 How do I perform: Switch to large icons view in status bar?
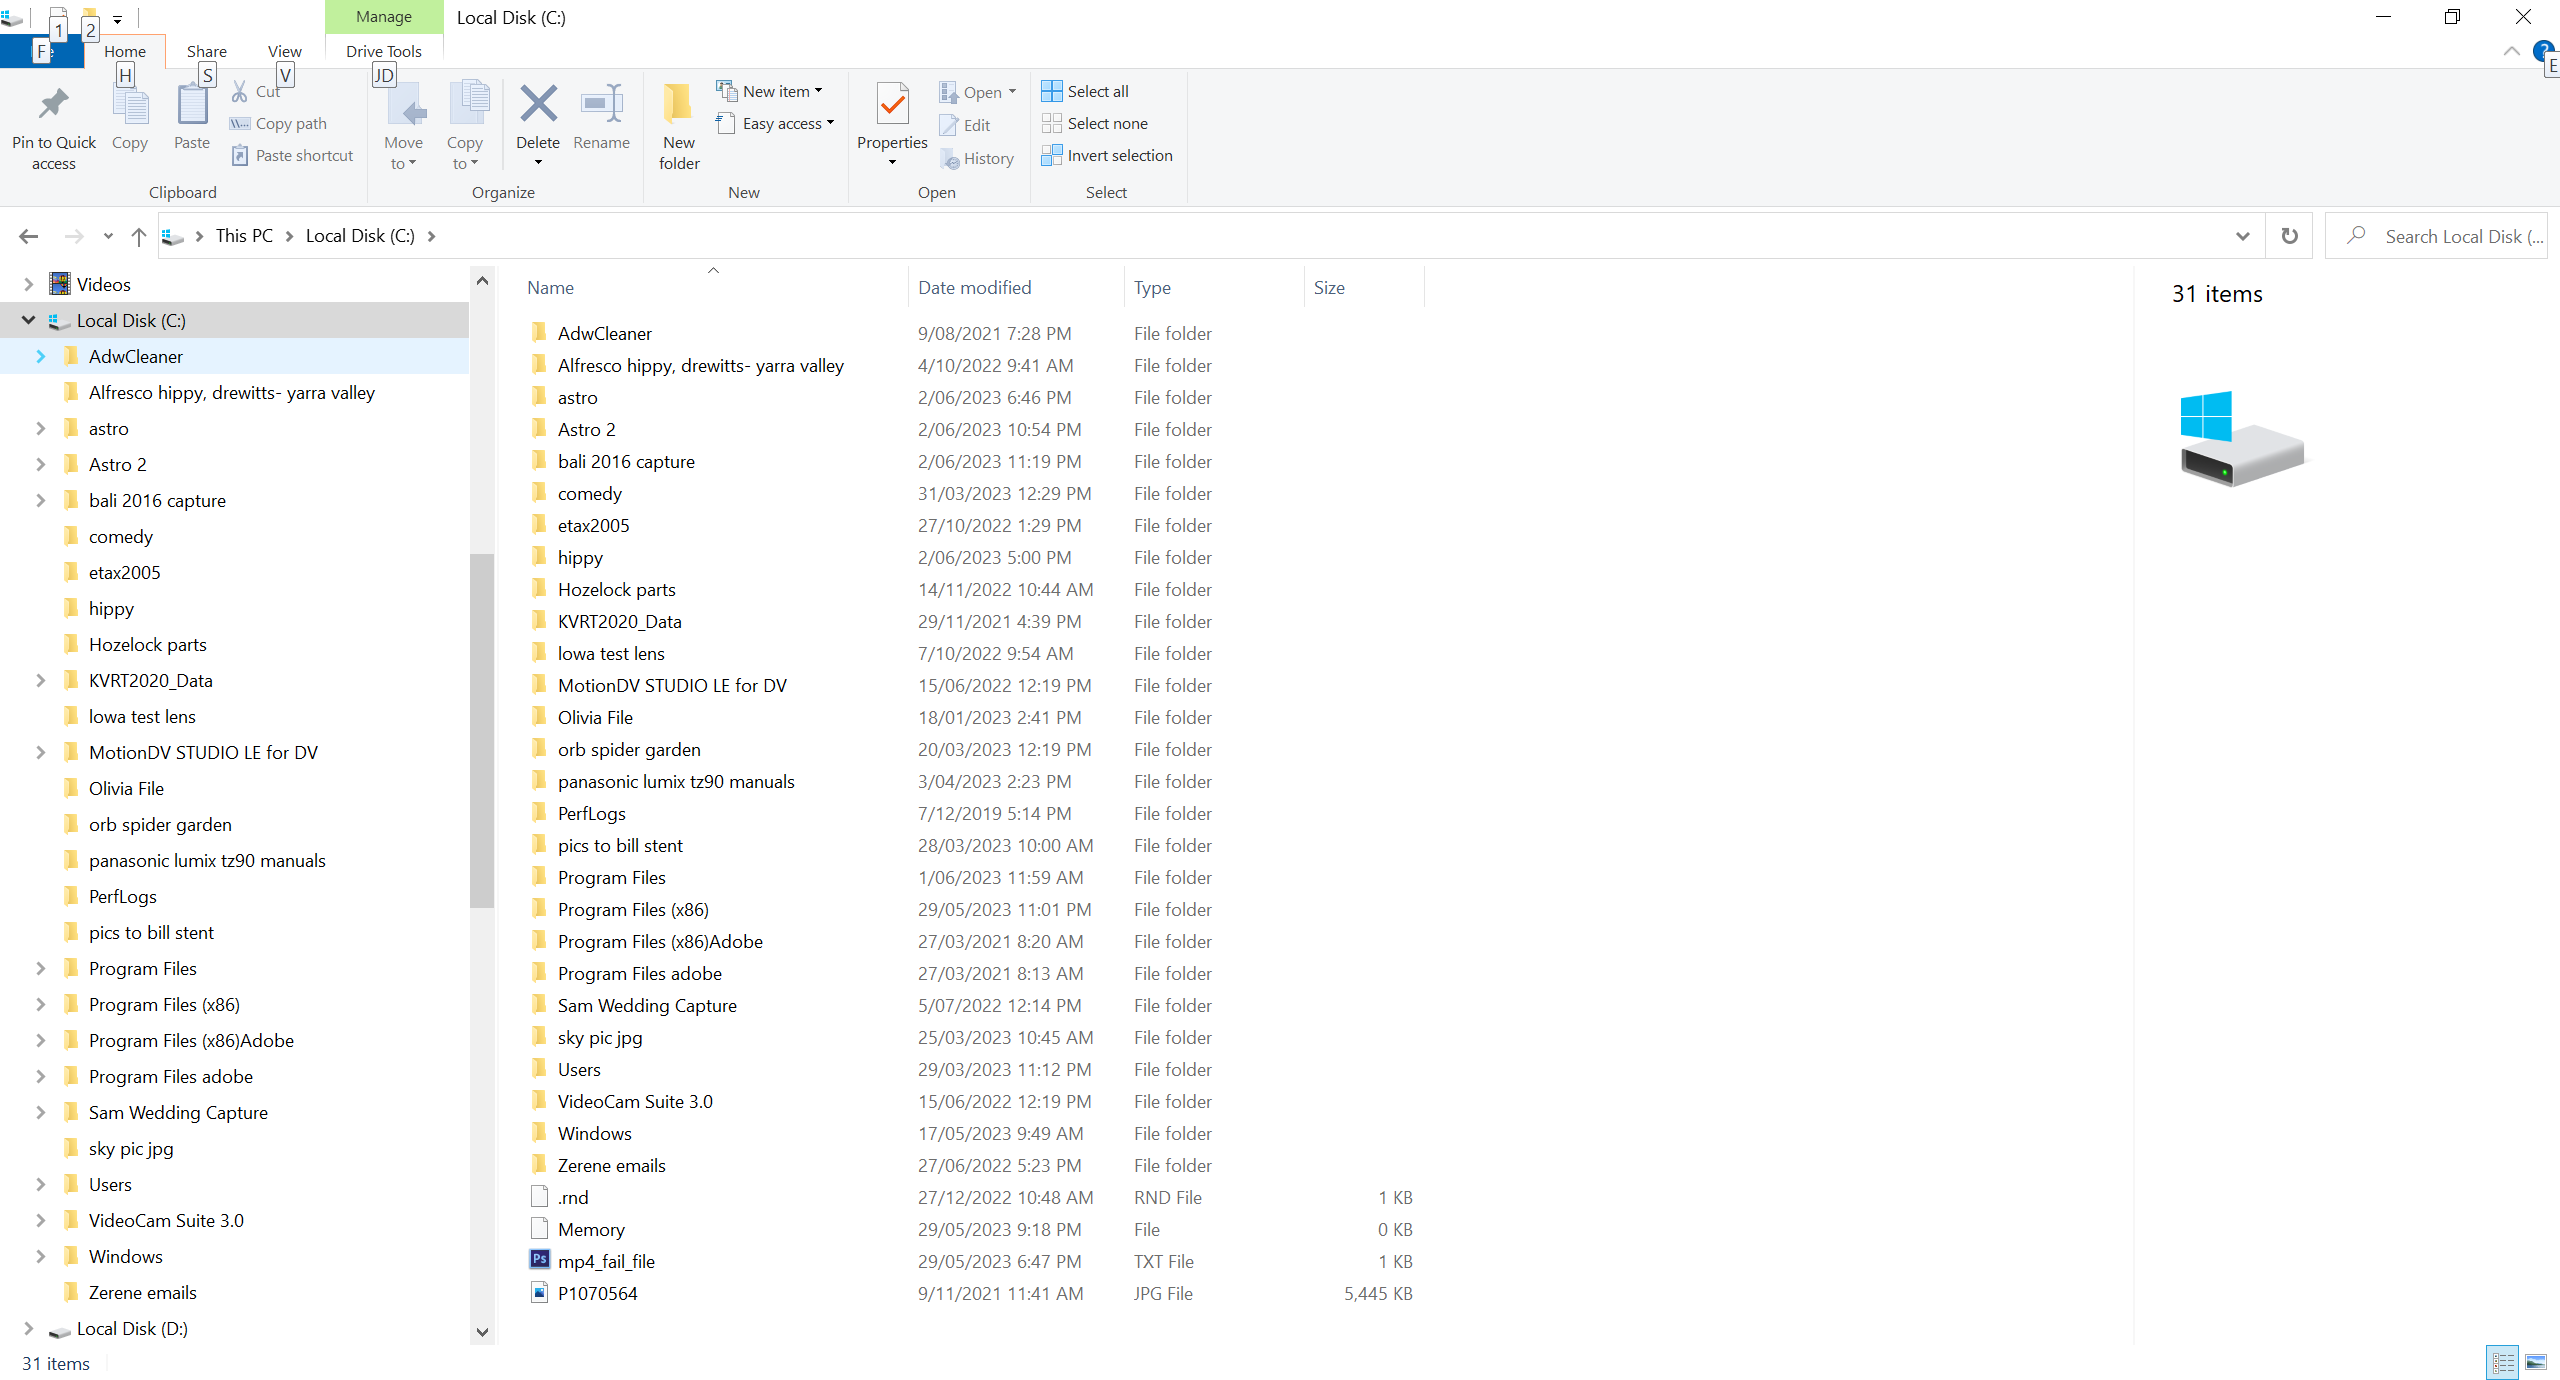(x=2536, y=1362)
